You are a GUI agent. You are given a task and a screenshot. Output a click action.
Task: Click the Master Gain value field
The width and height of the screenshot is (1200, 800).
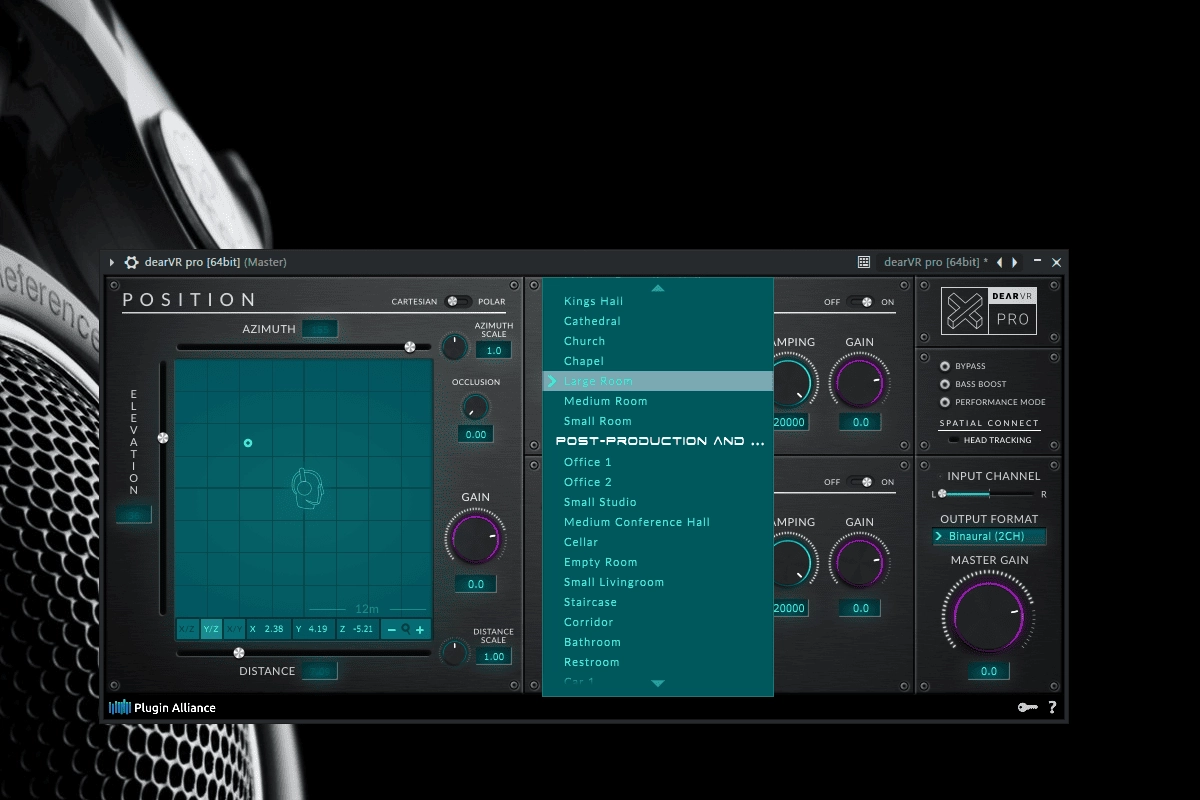coord(989,671)
